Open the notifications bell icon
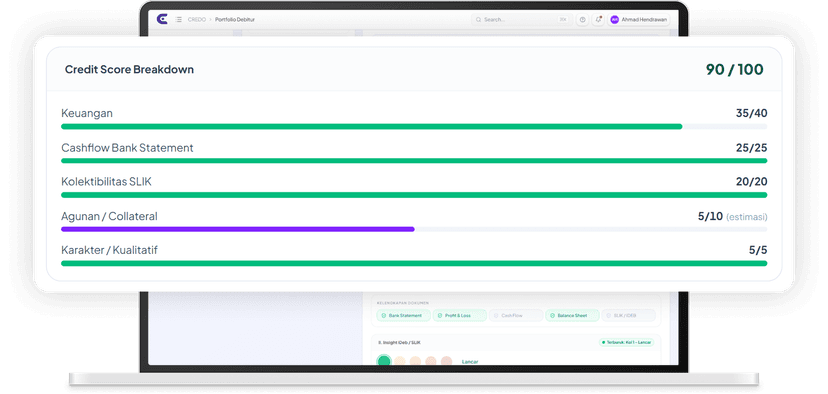 [598, 20]
